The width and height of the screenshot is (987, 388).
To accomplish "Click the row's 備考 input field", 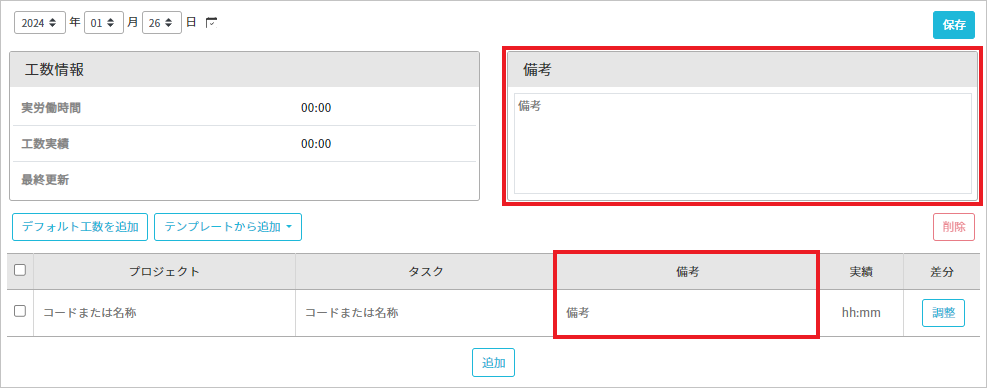I will pyautogui.click(x=686, y=312).
